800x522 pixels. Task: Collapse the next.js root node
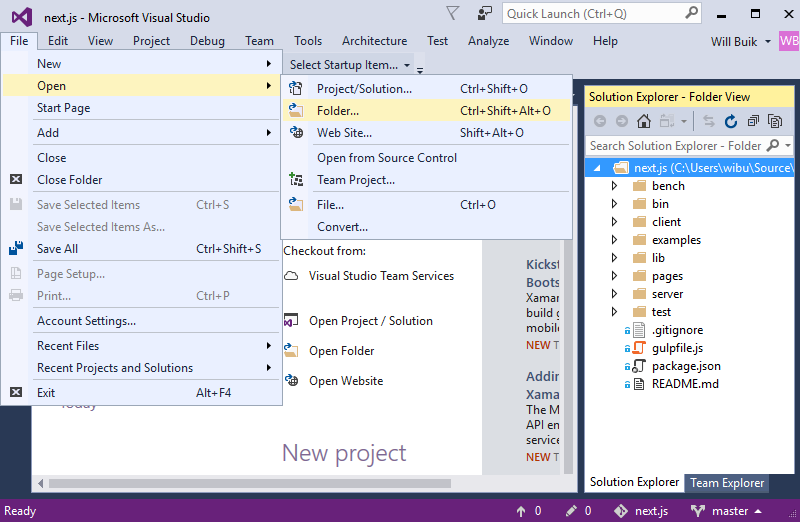597,168
